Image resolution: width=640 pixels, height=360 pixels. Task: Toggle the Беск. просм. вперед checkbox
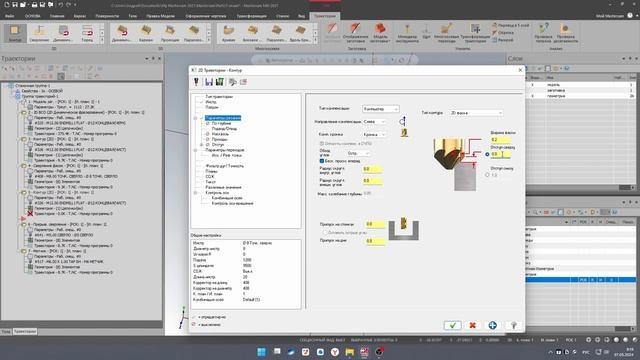pyautogui.click(x=322, y=161)
